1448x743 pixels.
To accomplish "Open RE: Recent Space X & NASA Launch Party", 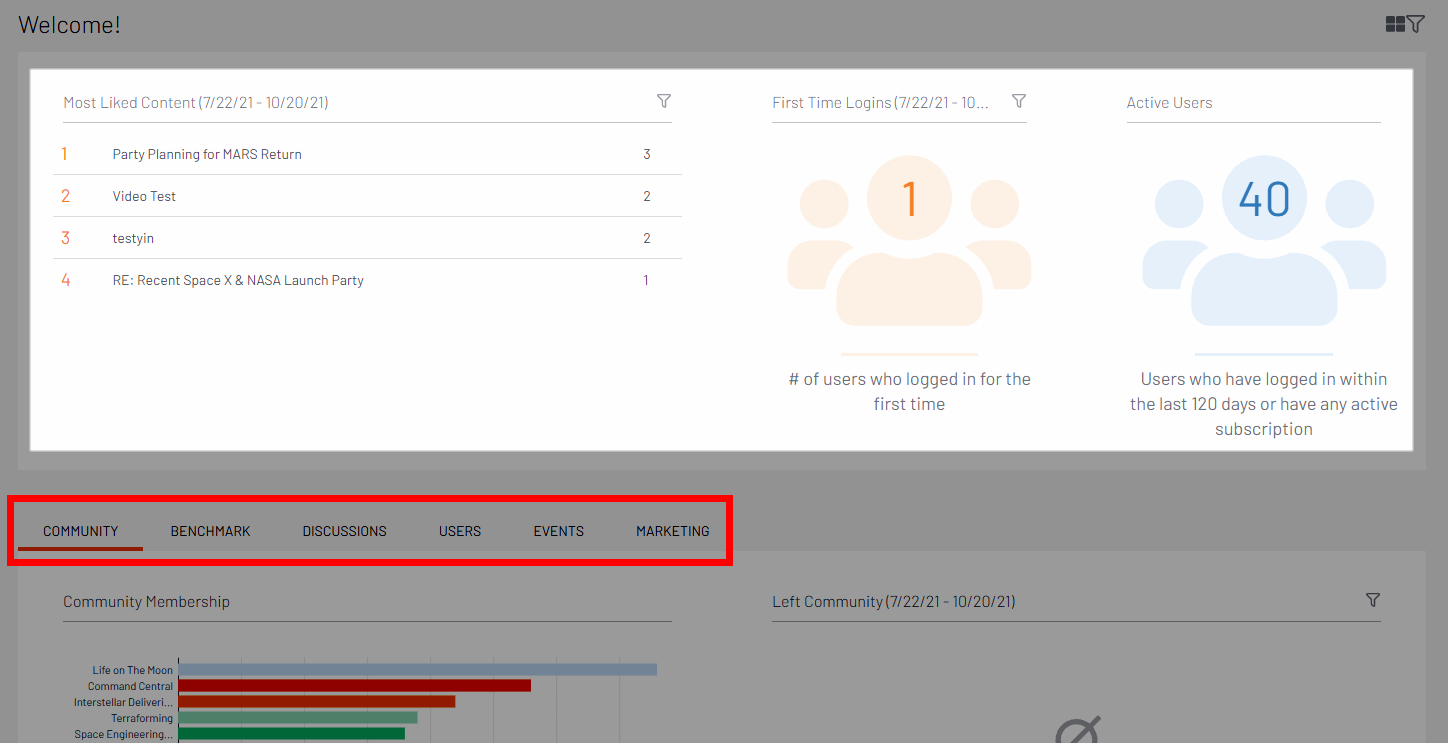I will point(238,280).
